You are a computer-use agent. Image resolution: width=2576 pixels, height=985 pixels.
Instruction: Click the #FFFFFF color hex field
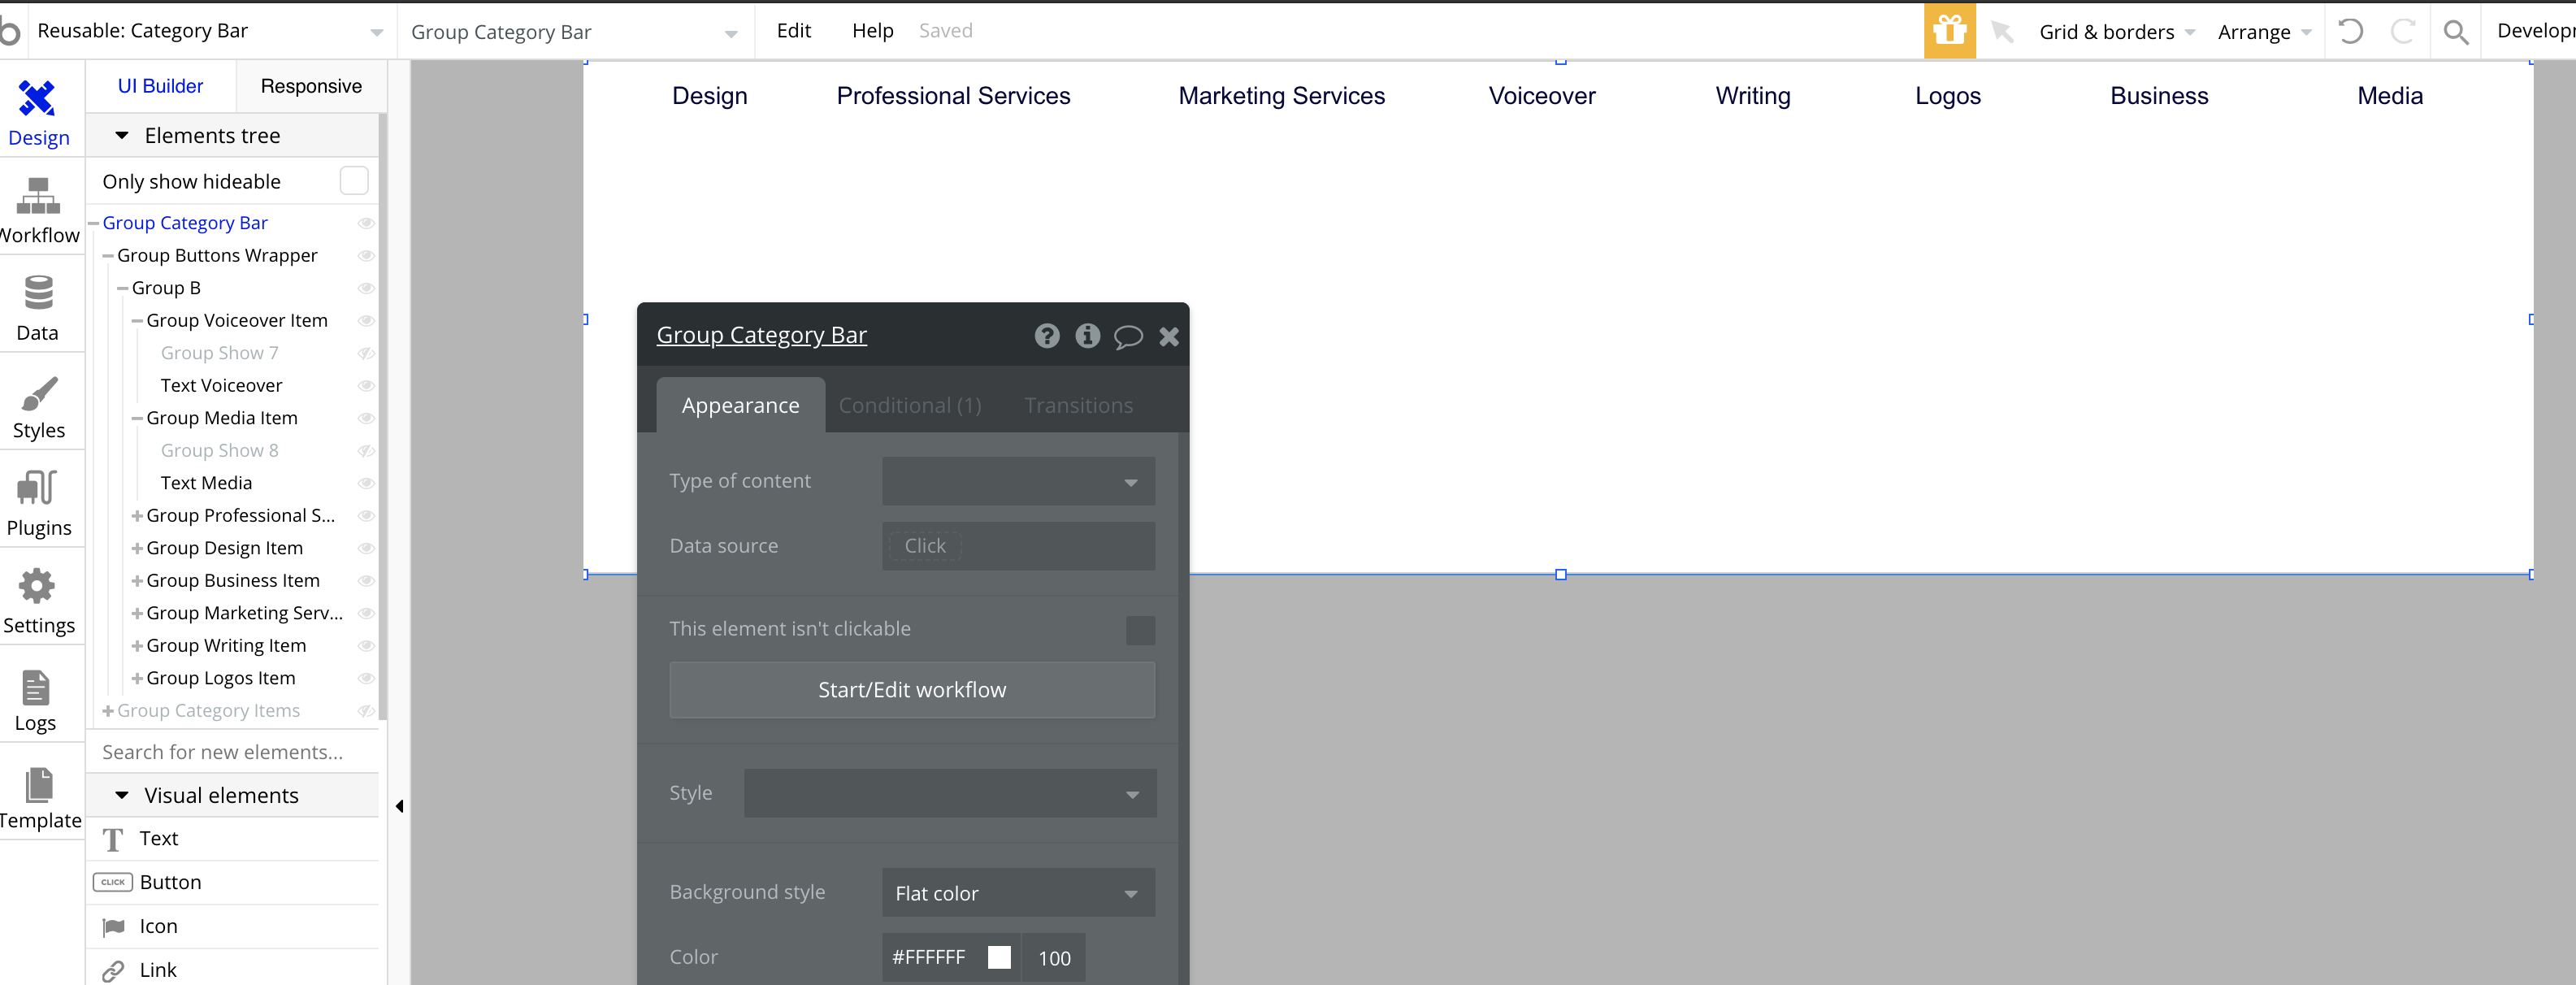[929, 957]
